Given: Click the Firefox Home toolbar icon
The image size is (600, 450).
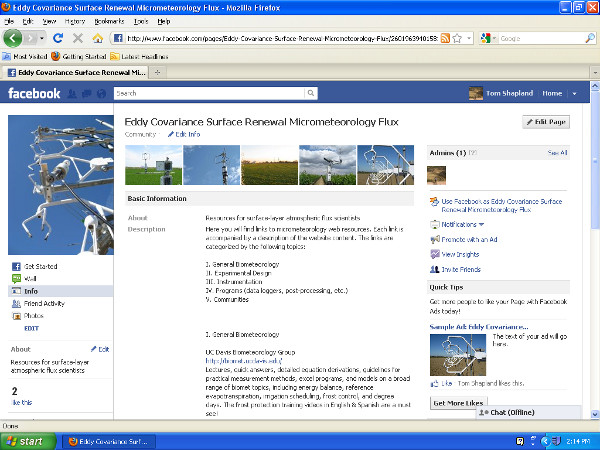Looking at the screenshot, I should pos(98,38).
